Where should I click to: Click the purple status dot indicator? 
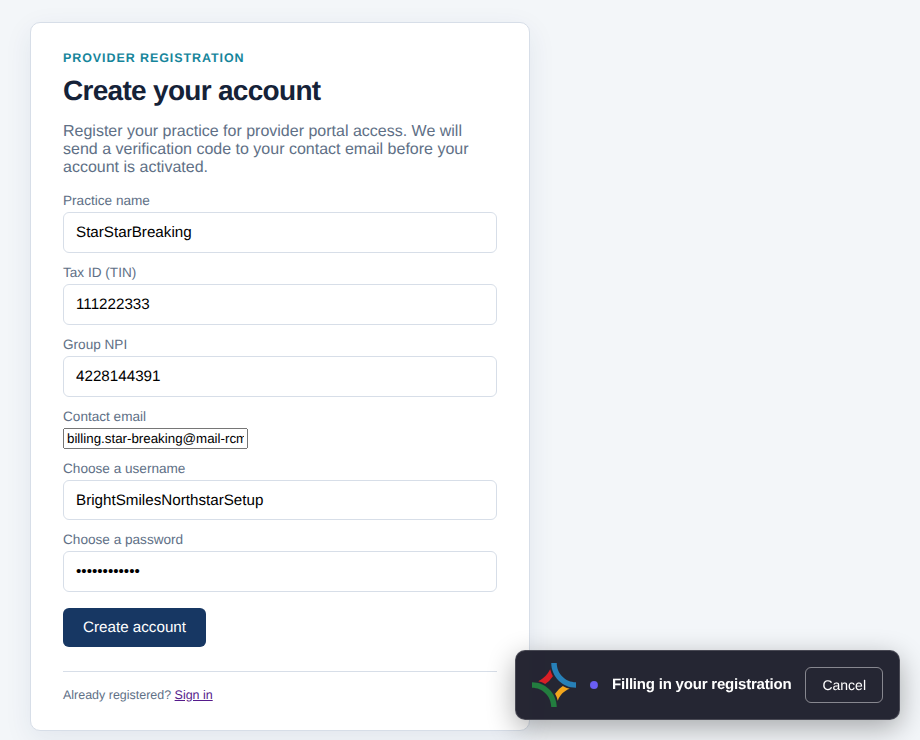click(x=594, y=685)
